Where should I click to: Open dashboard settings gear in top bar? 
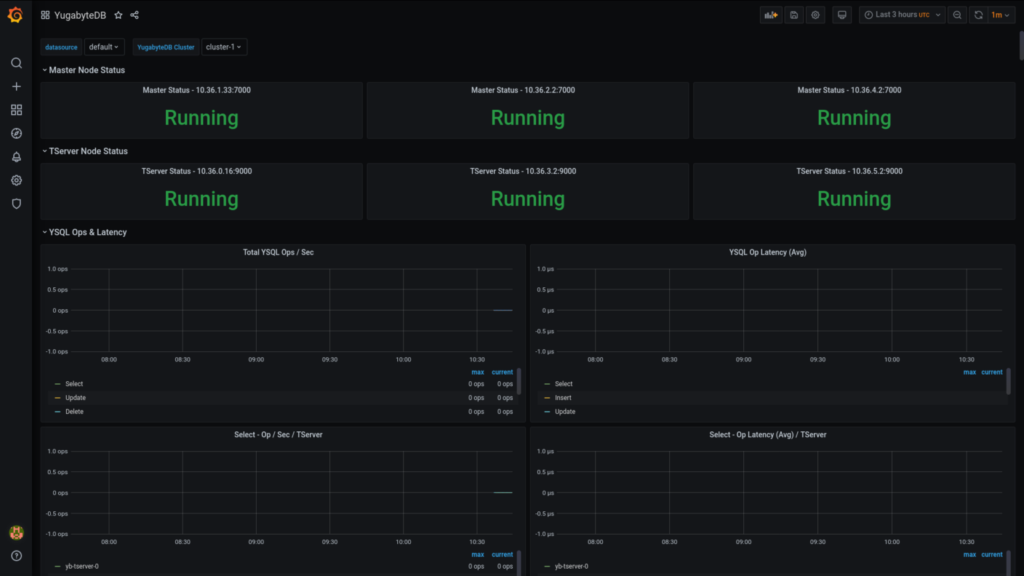(x=816, y=15)
